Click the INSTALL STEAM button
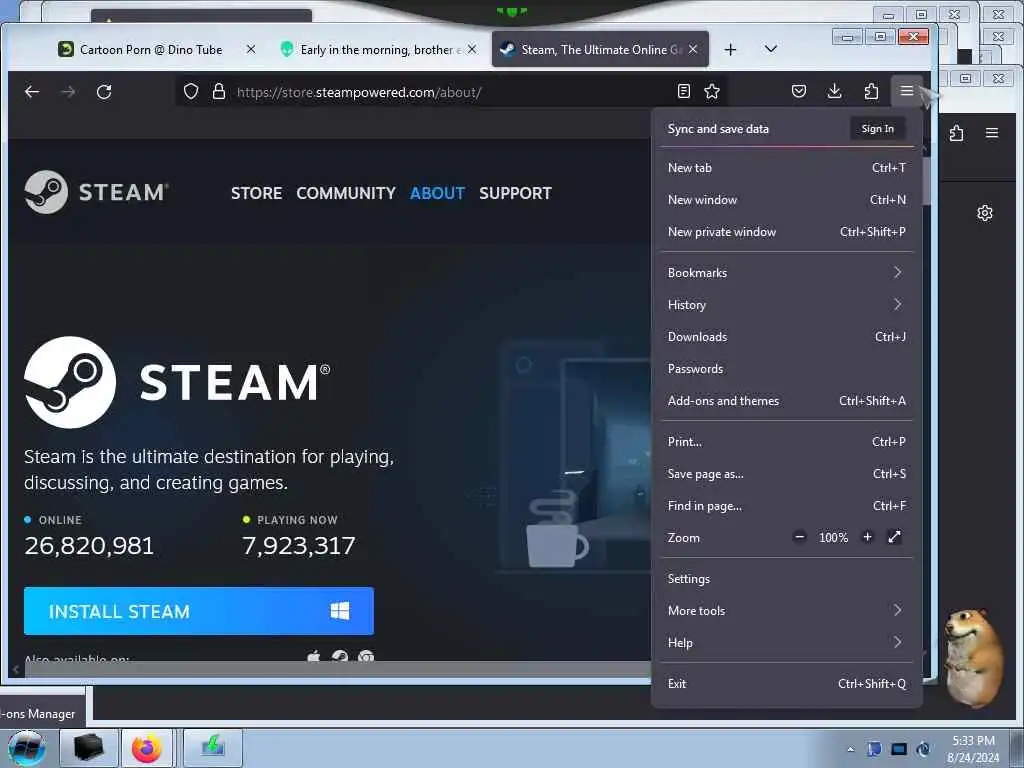This screenshot has width=1024, height=768. (x=199, y=611)
